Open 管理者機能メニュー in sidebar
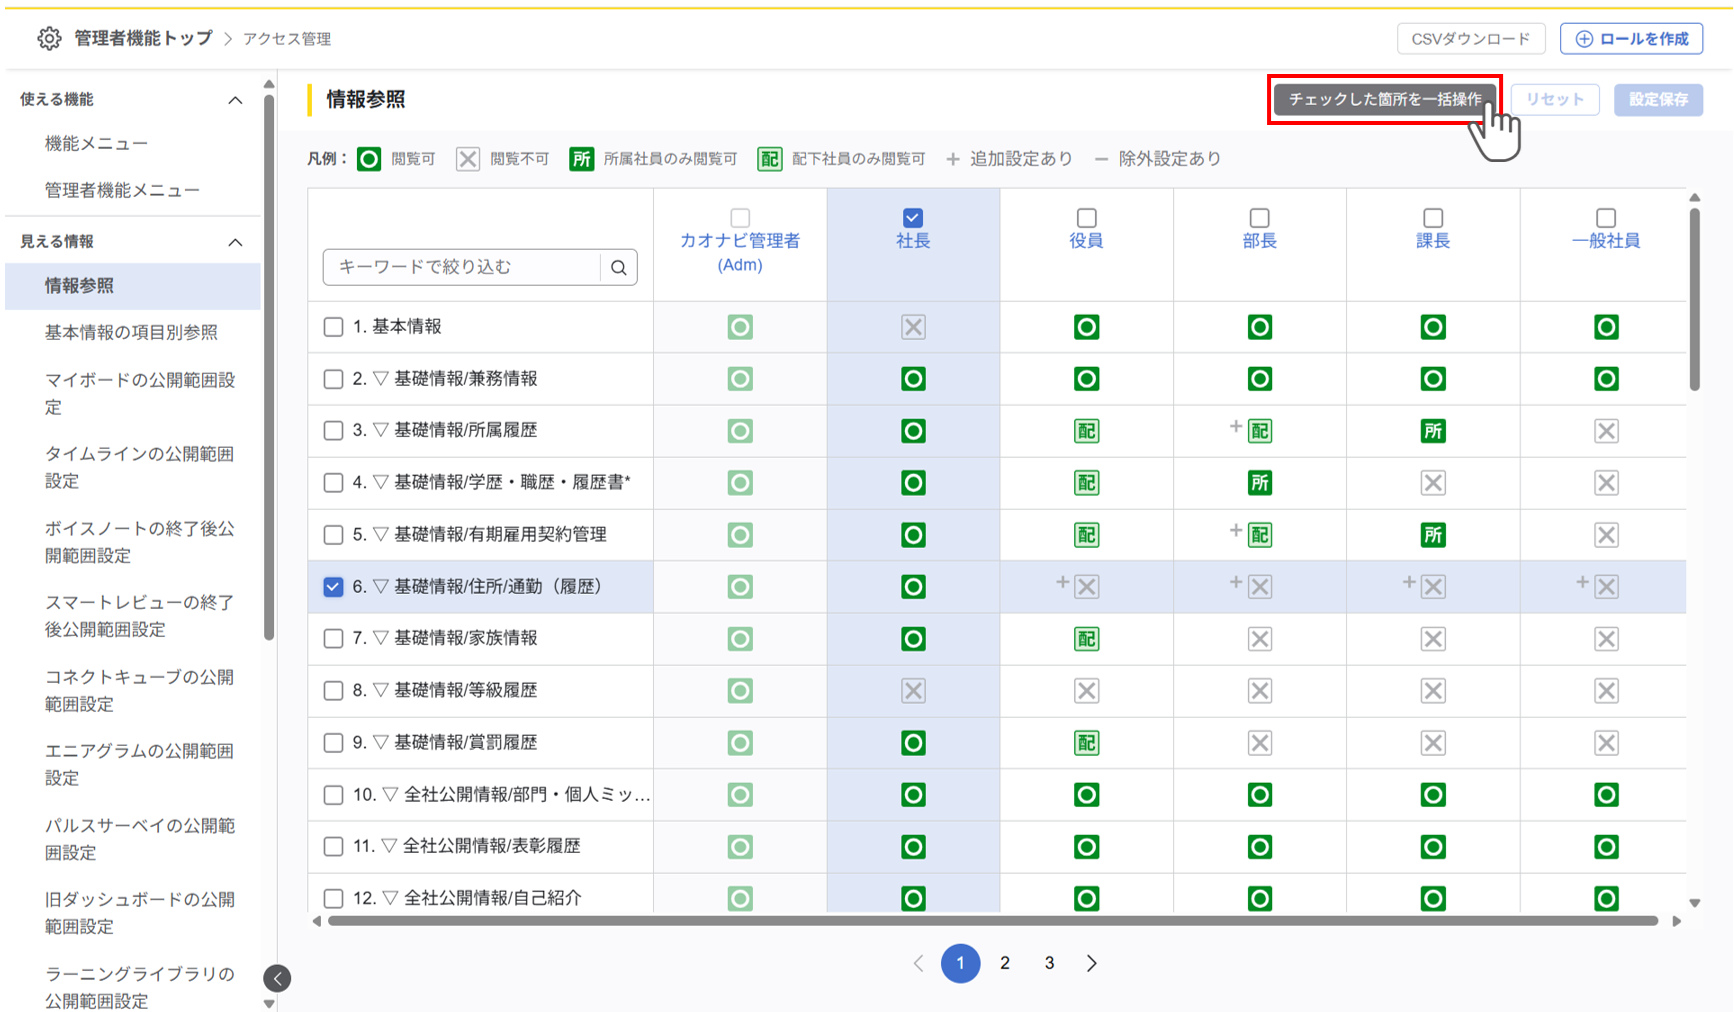Screen dimensions: 1734x1012 [122, 190]
